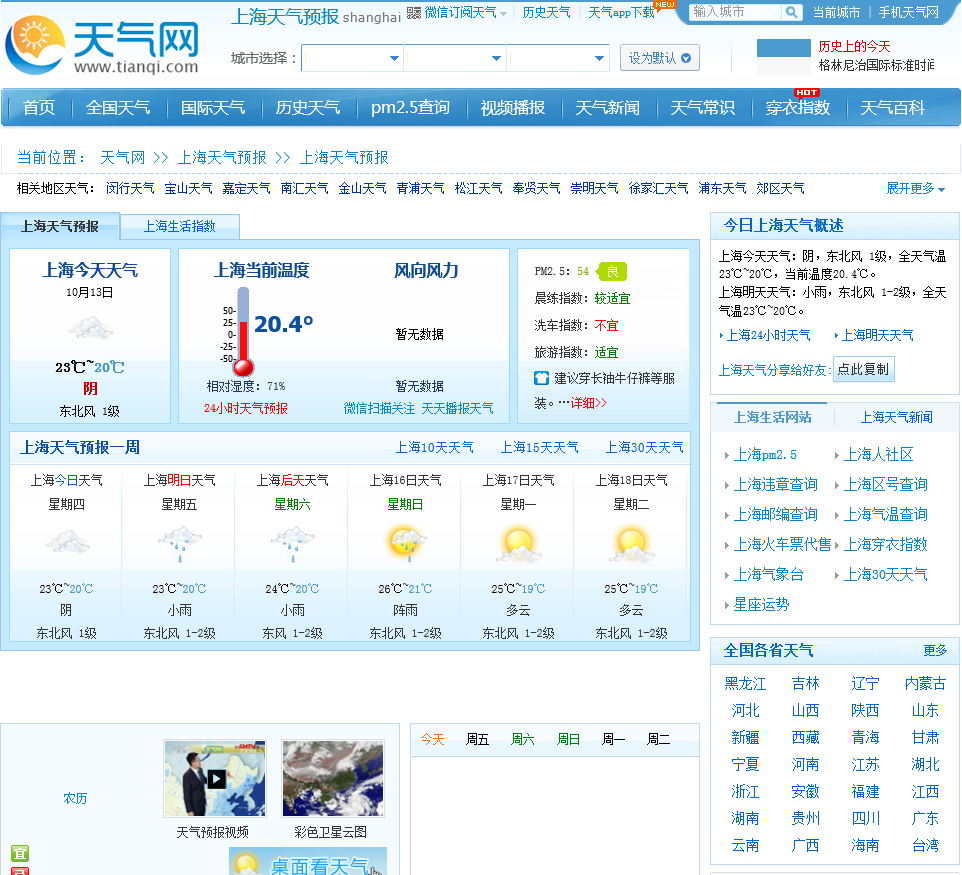
Task: Click the WeChat QR code icon
Action: coord(414,12)
